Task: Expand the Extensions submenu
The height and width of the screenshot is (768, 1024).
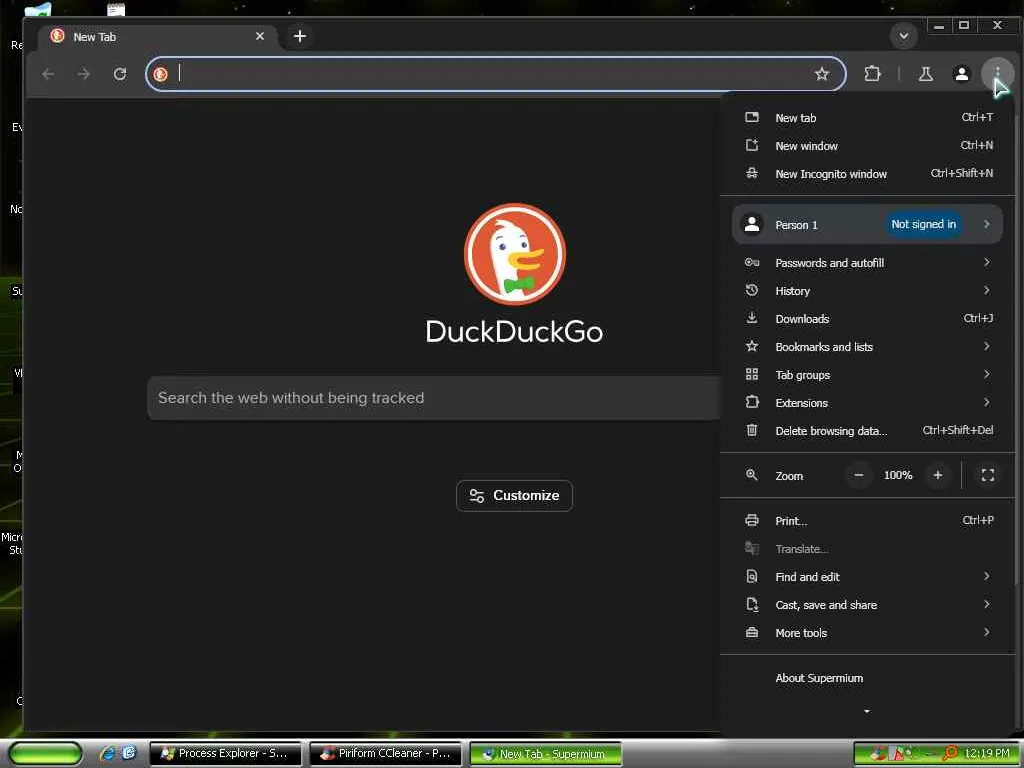Action: click(x=869, y=403)
